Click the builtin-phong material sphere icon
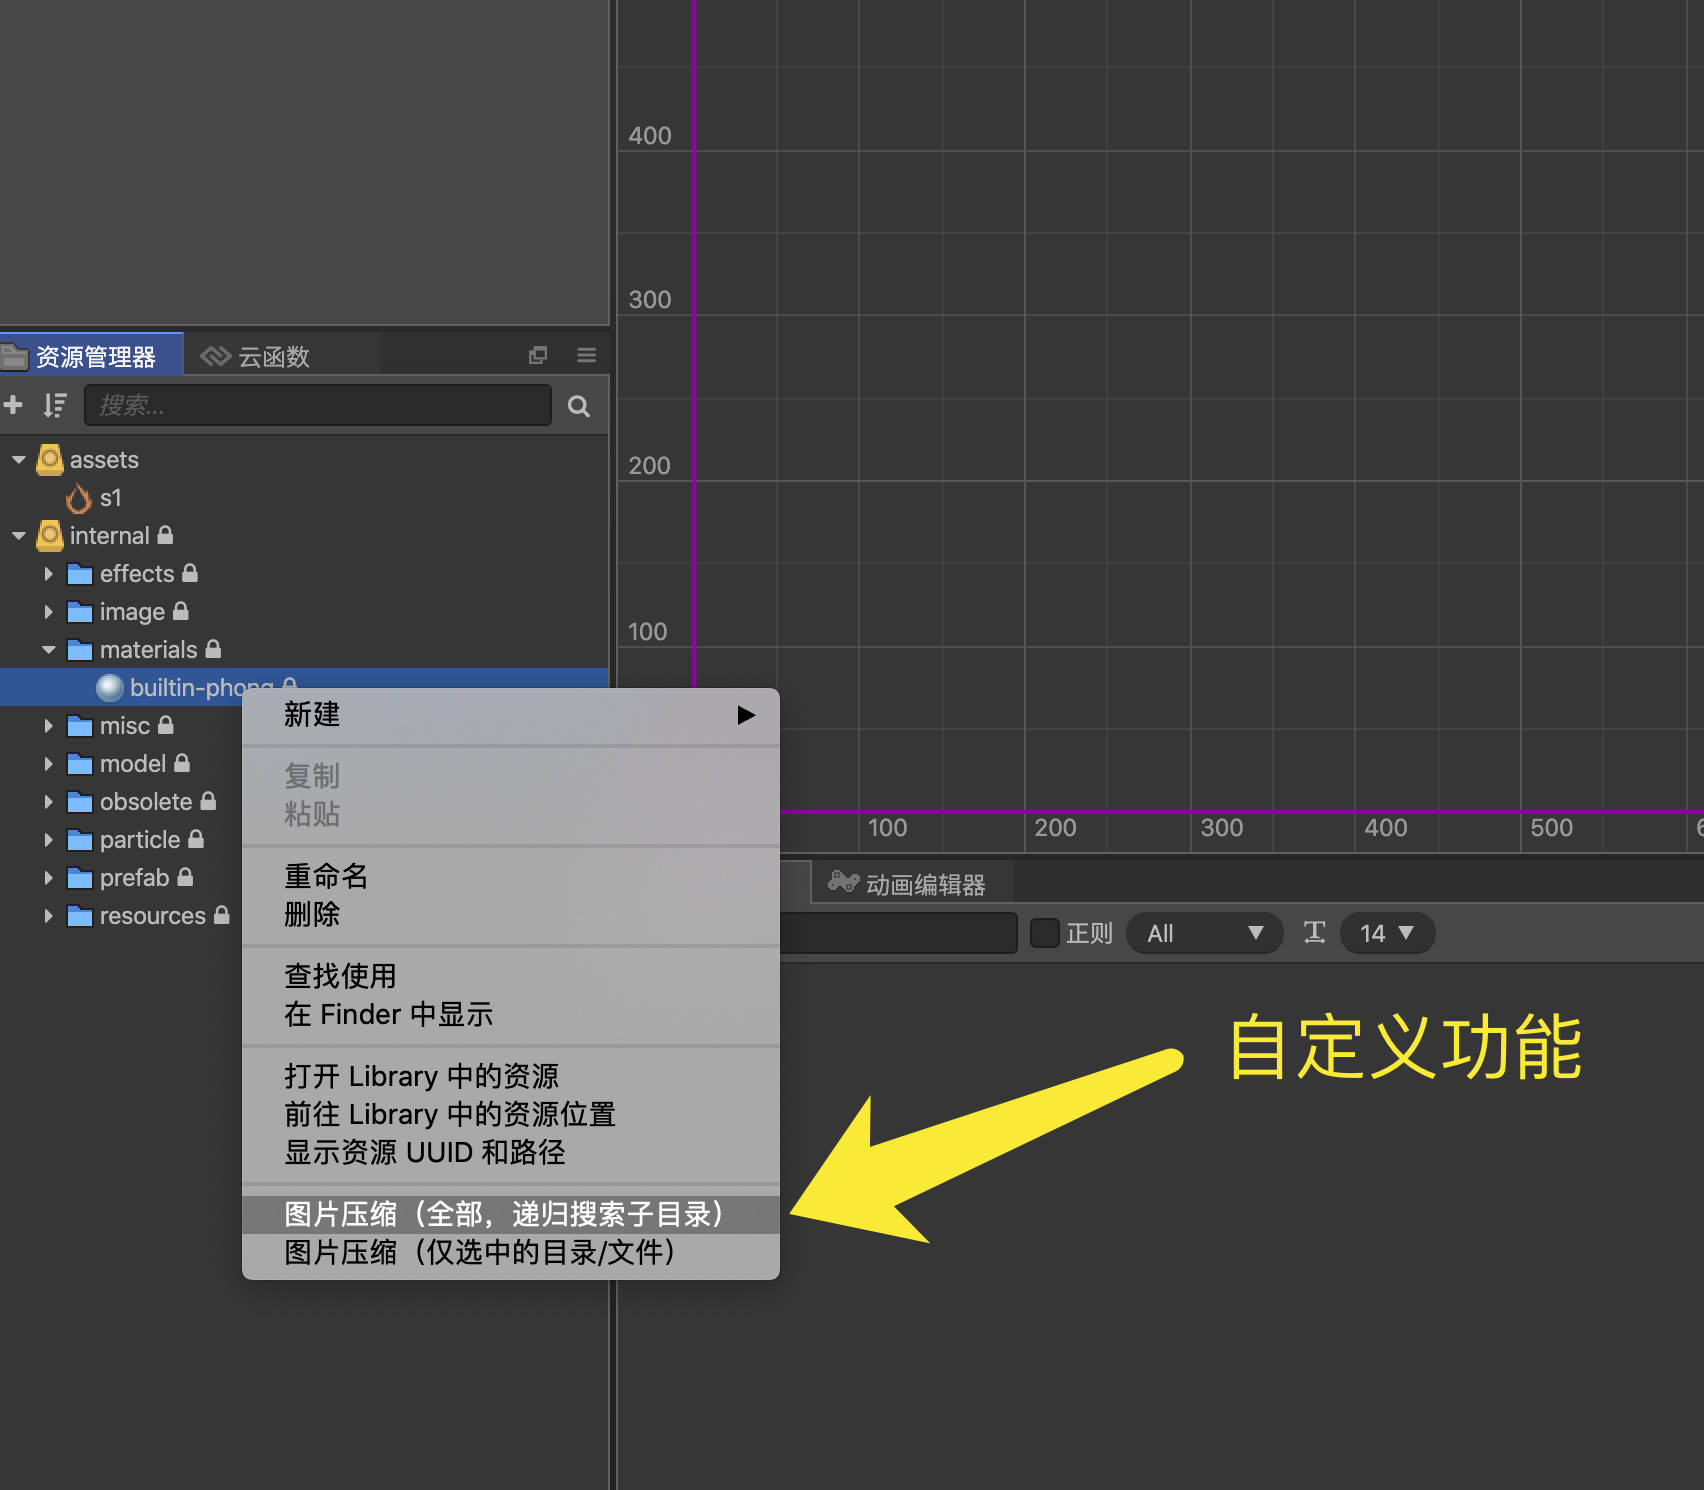The height and width of the screenshot is (1490, 1704). tap(110, 688)
